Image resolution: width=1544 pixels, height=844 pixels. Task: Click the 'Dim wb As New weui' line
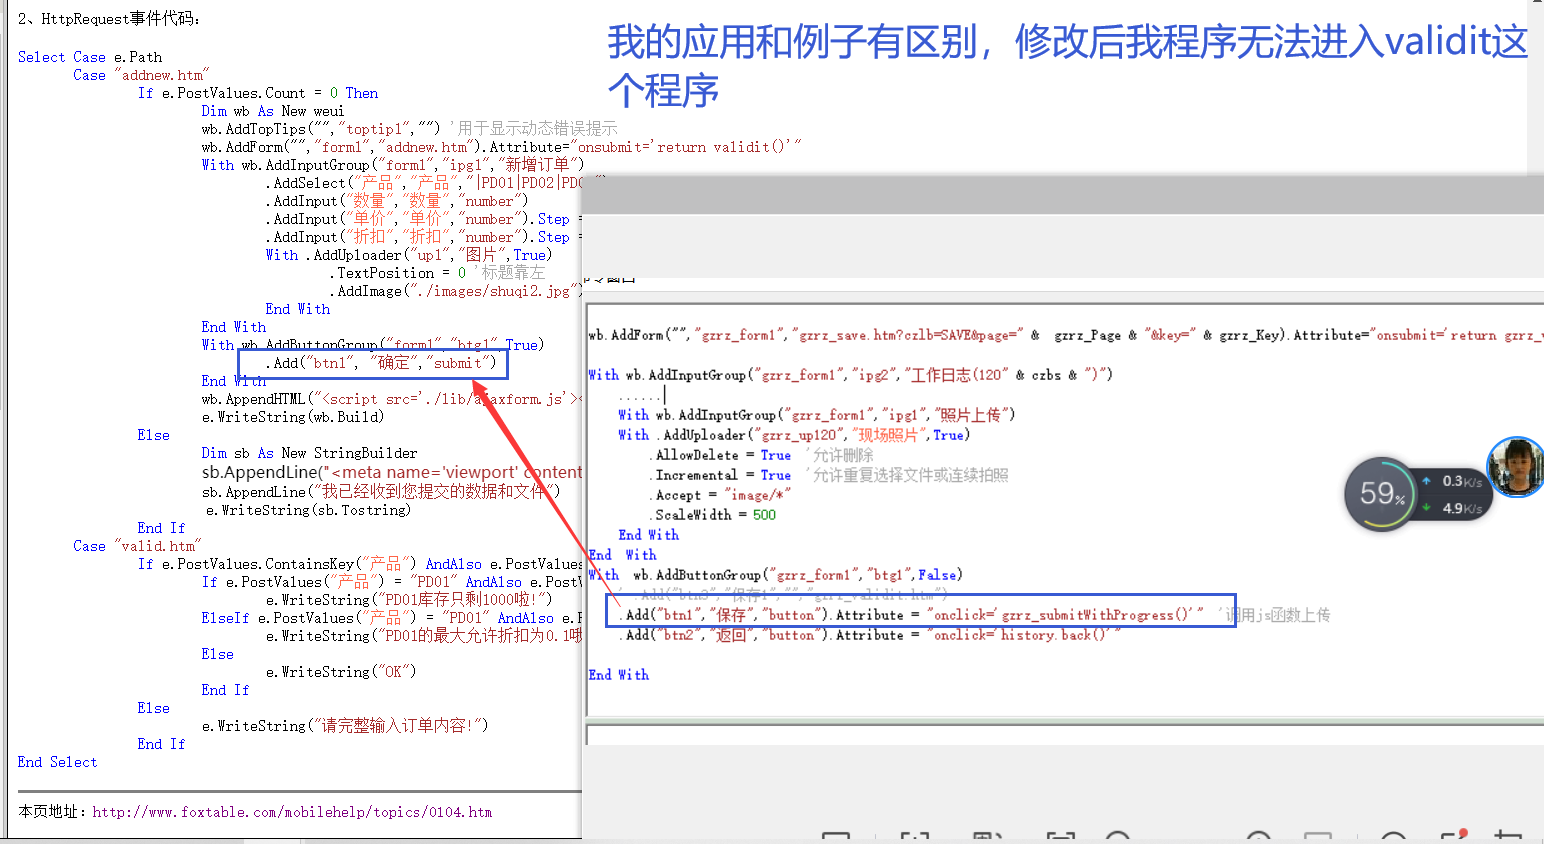pos(272,111)
